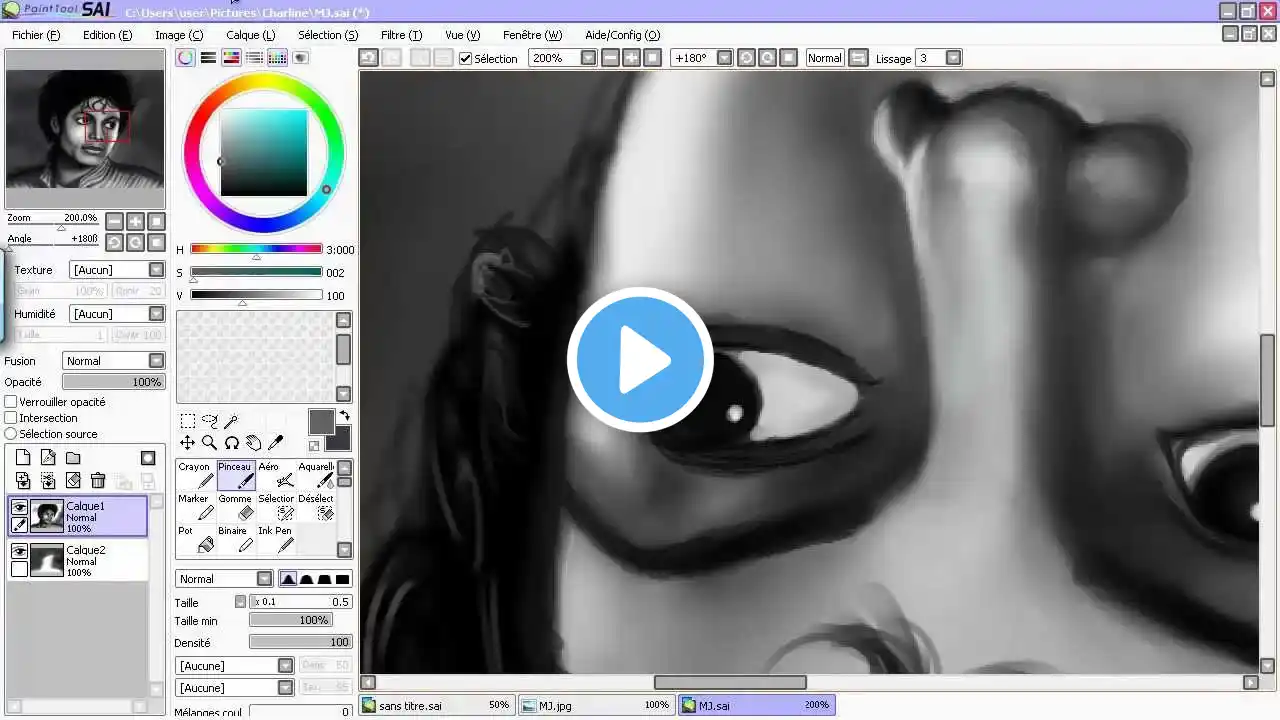Swap foreground and background colors
The height and width of the screenshot is (720, 1280).
344,415
